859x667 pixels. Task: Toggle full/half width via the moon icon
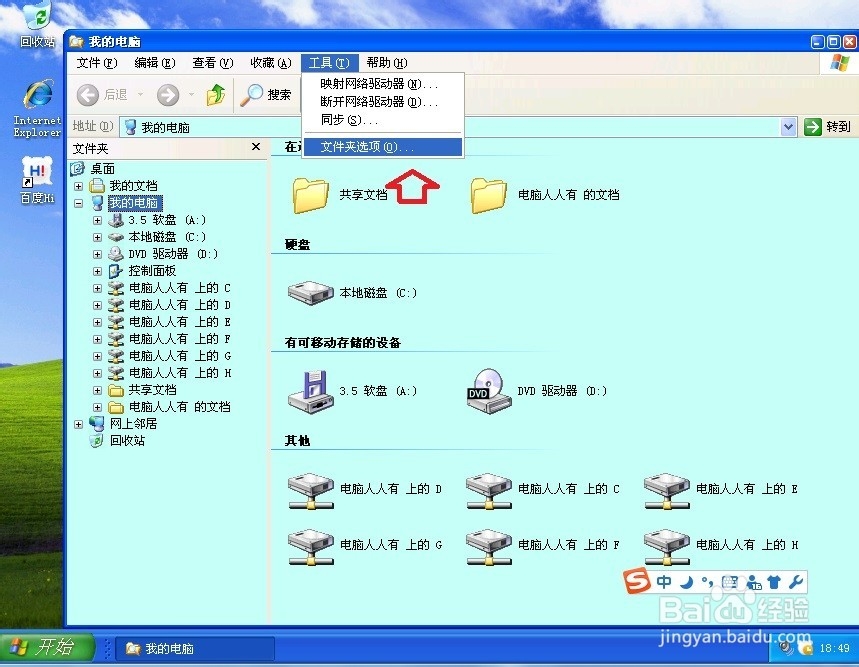[687, 580]
